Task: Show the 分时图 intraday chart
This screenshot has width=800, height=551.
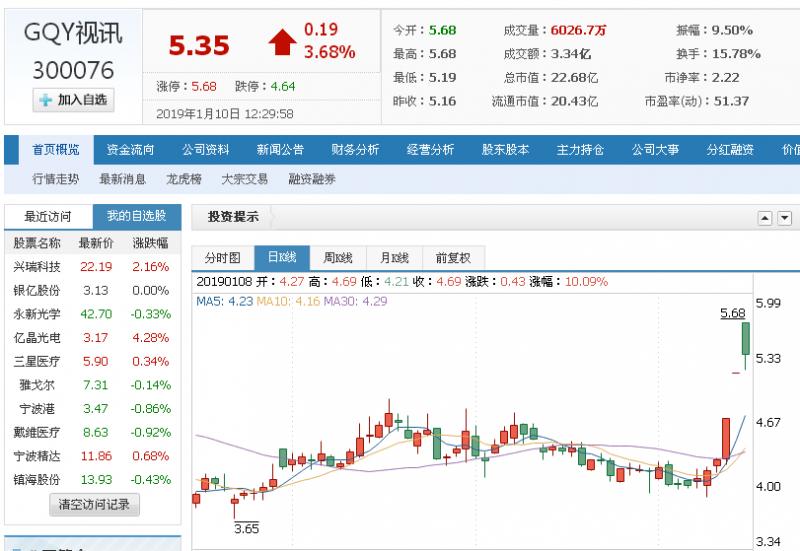Action: click(222, 258)
